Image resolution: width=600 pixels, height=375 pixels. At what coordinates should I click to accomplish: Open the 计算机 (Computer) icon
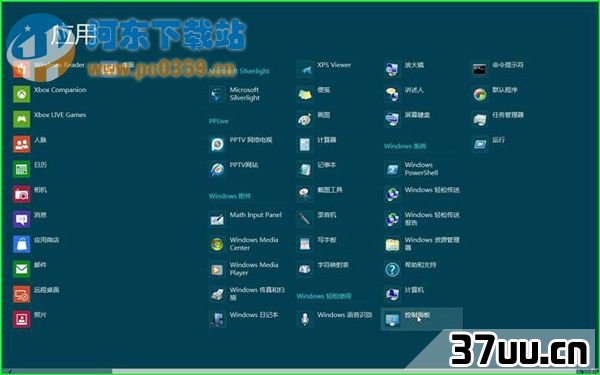tap(392, 294)
